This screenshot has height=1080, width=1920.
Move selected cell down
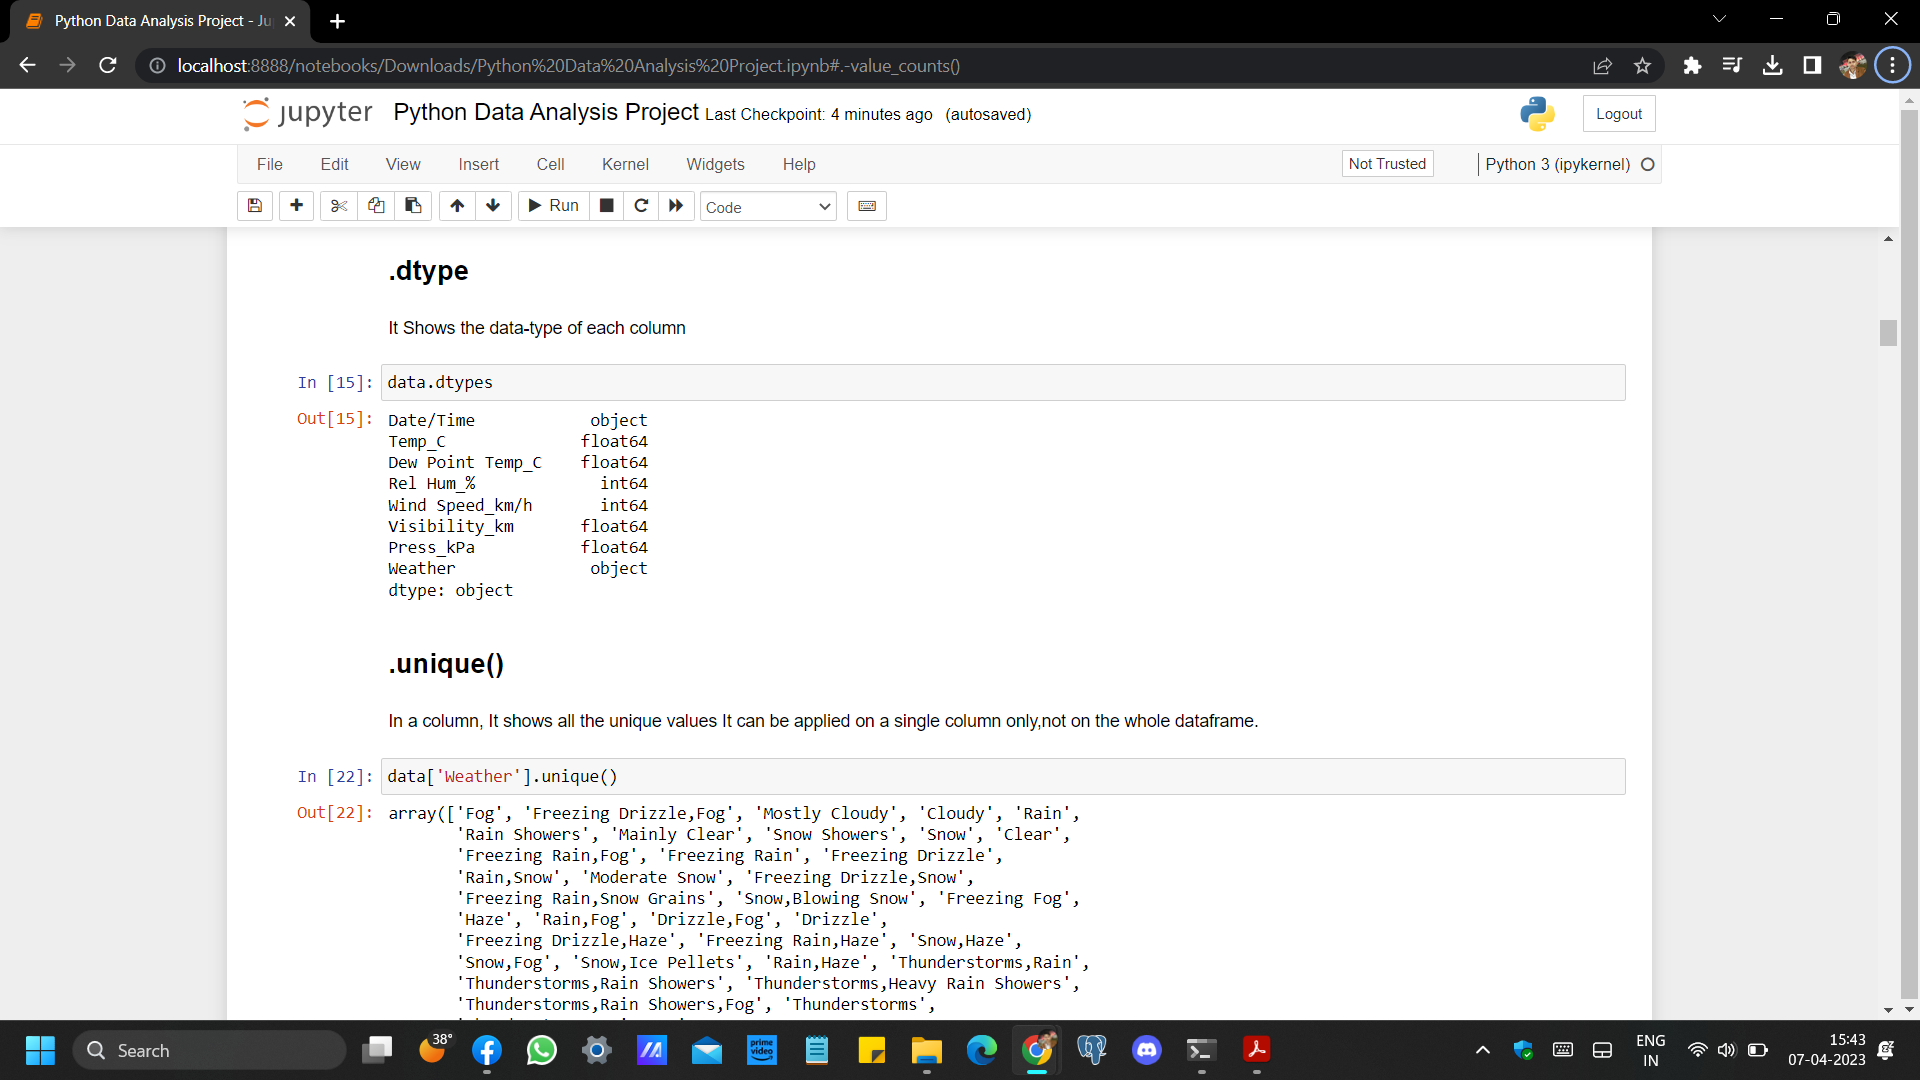(x=493, y=206)
